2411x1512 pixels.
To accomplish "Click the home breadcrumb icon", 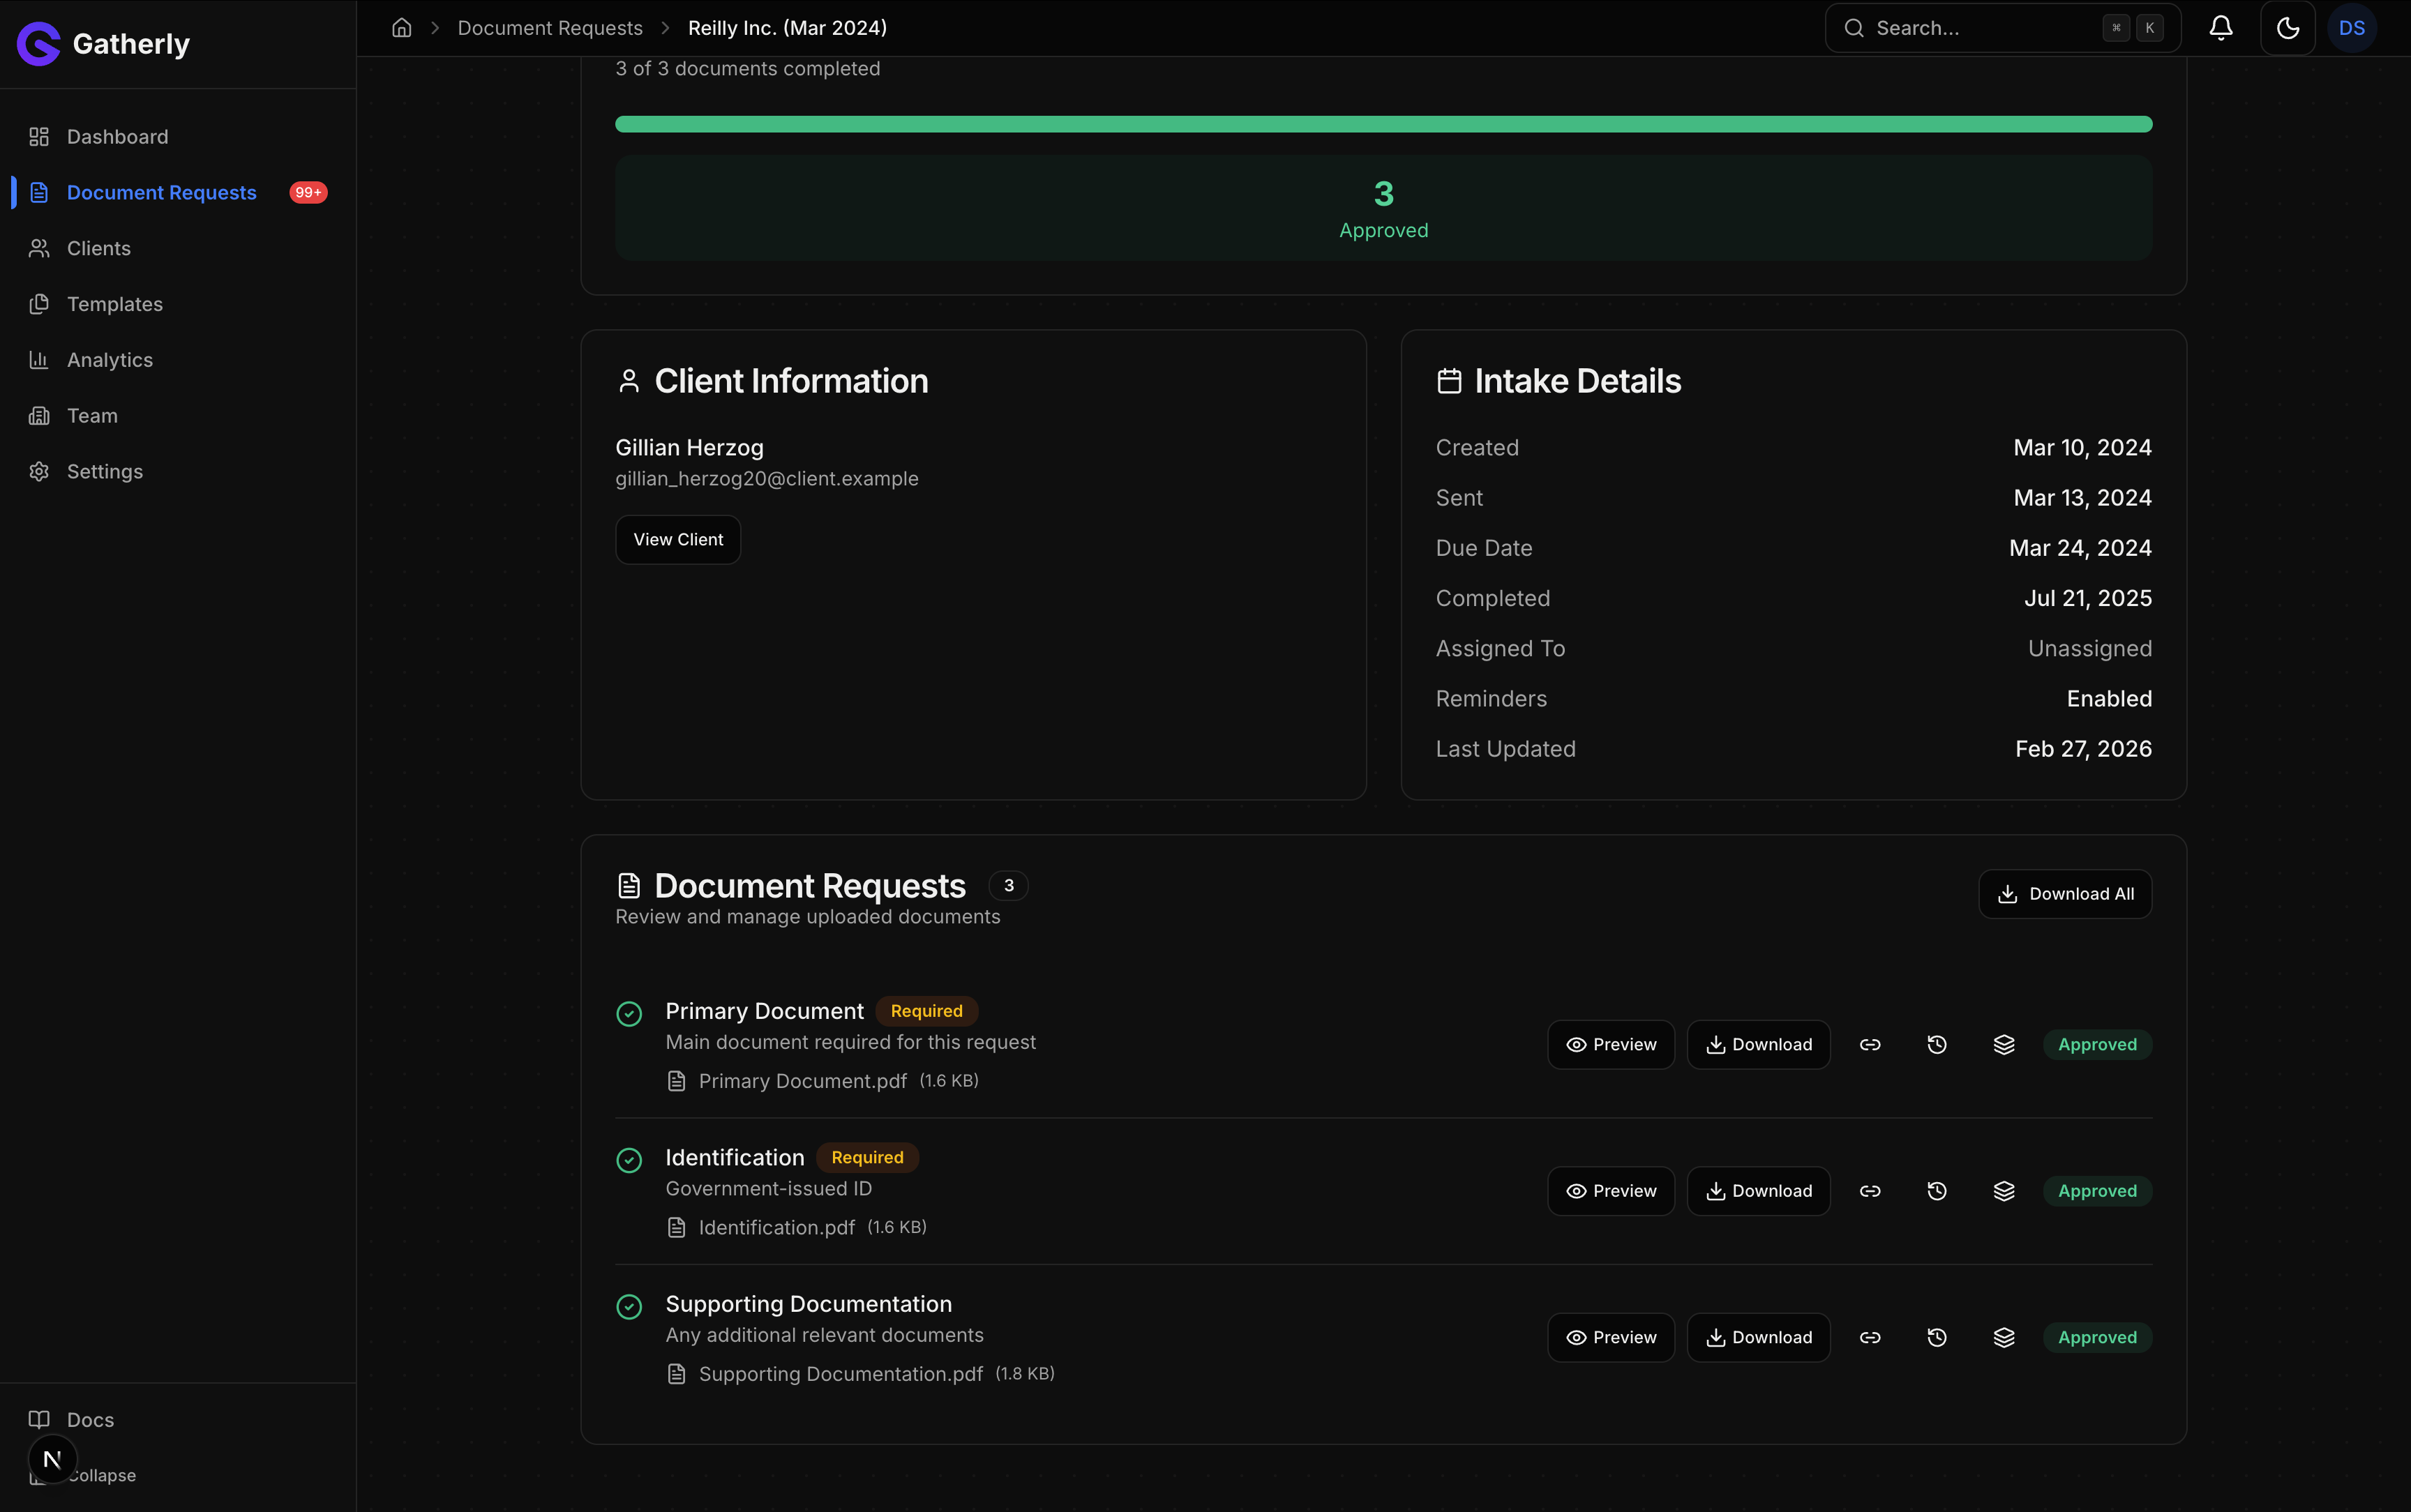I will tap(401, 27).
